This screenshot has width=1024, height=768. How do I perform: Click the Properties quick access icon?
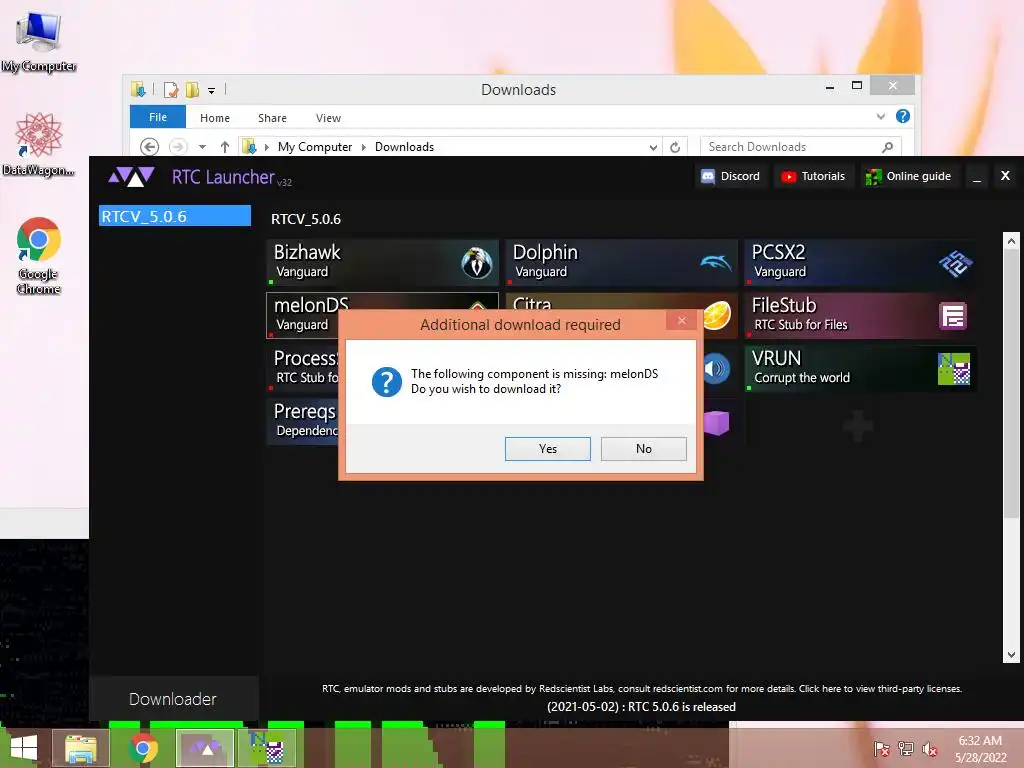coord(170,90)
